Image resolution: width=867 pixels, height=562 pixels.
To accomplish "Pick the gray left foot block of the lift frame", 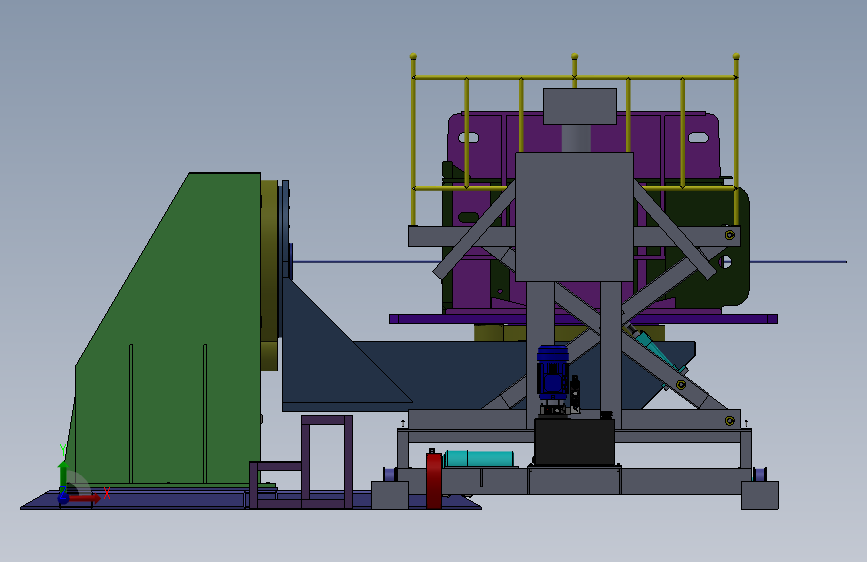I will tap(390, 495).
